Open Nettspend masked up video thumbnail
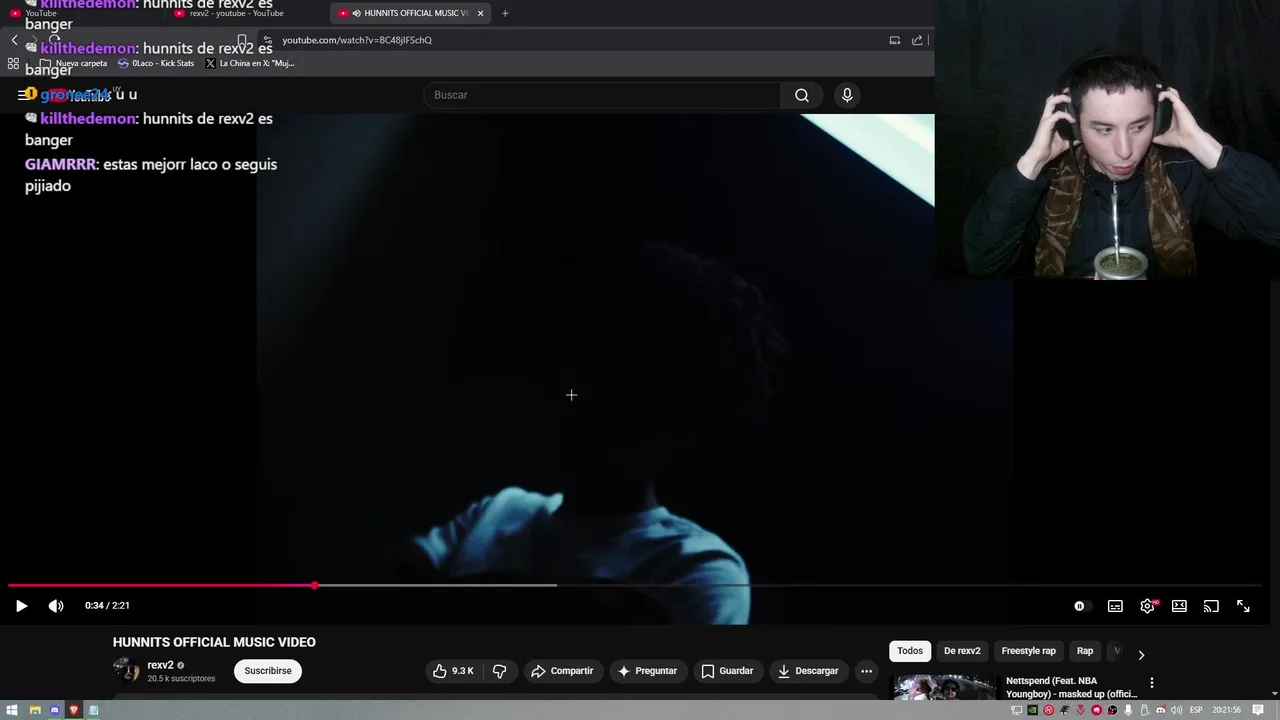Viewport: 1280px width, 720px height. [x=944, y=688]
